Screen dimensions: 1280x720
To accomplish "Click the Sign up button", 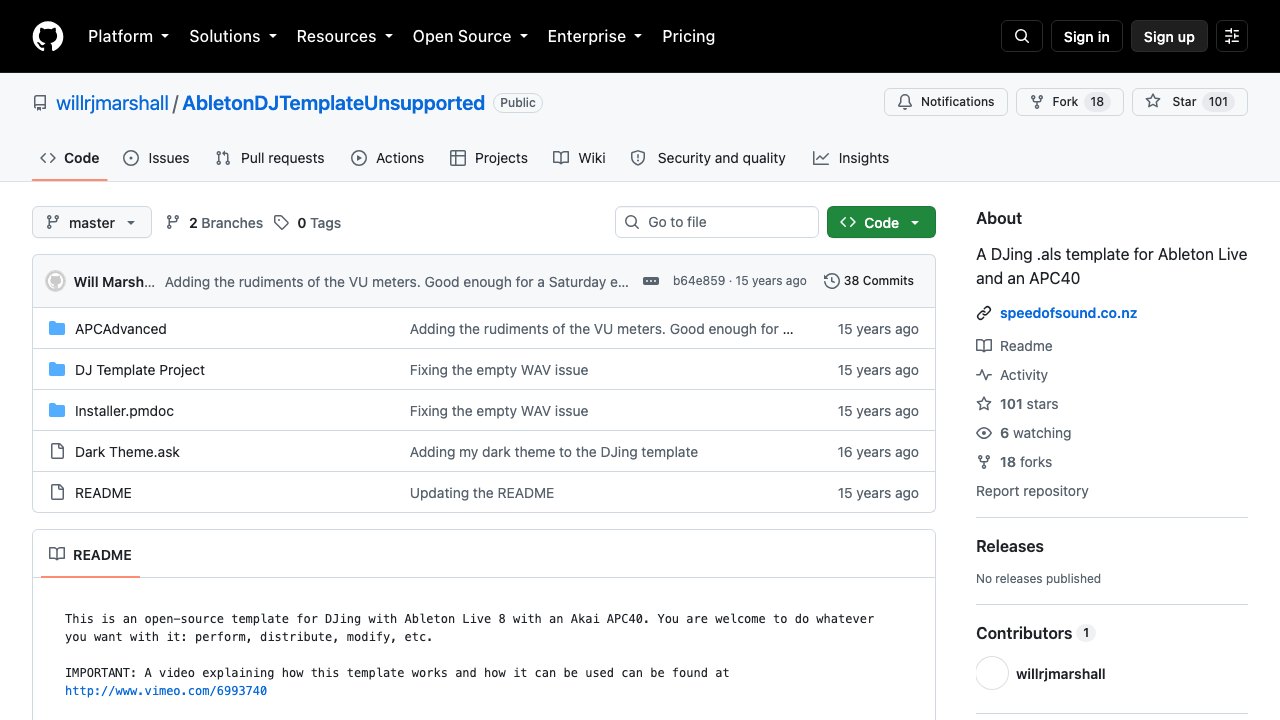I will [x=1169, y=36].
